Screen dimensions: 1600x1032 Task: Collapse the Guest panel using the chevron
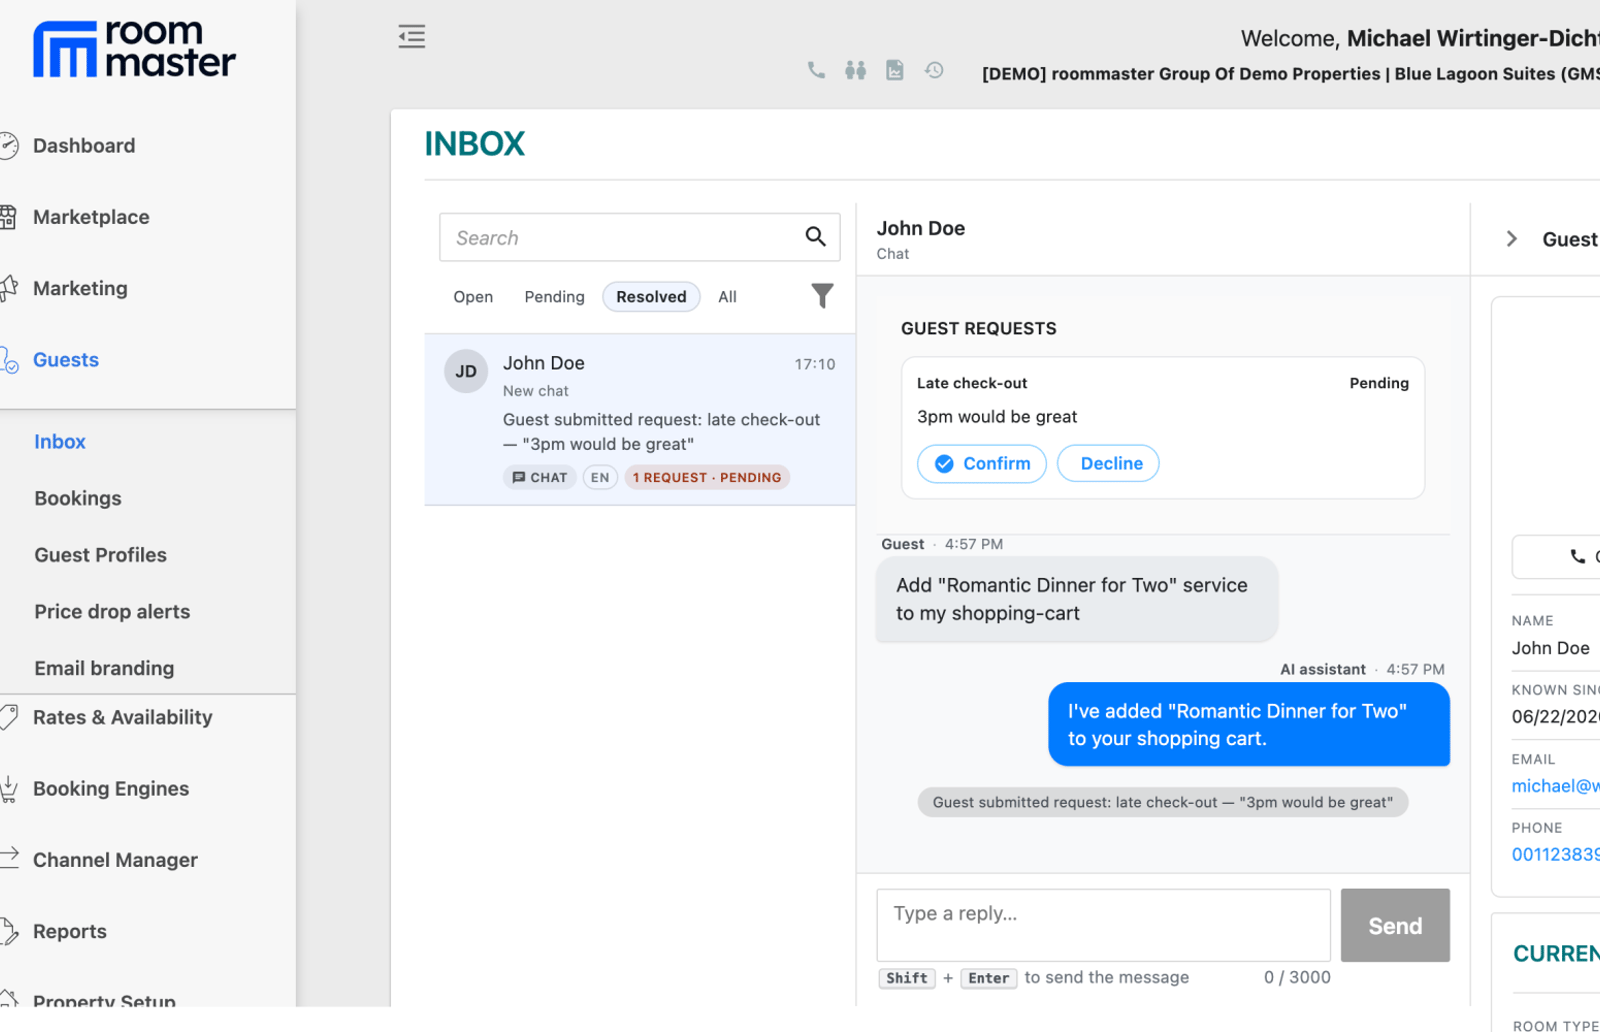pos(1512,239)
